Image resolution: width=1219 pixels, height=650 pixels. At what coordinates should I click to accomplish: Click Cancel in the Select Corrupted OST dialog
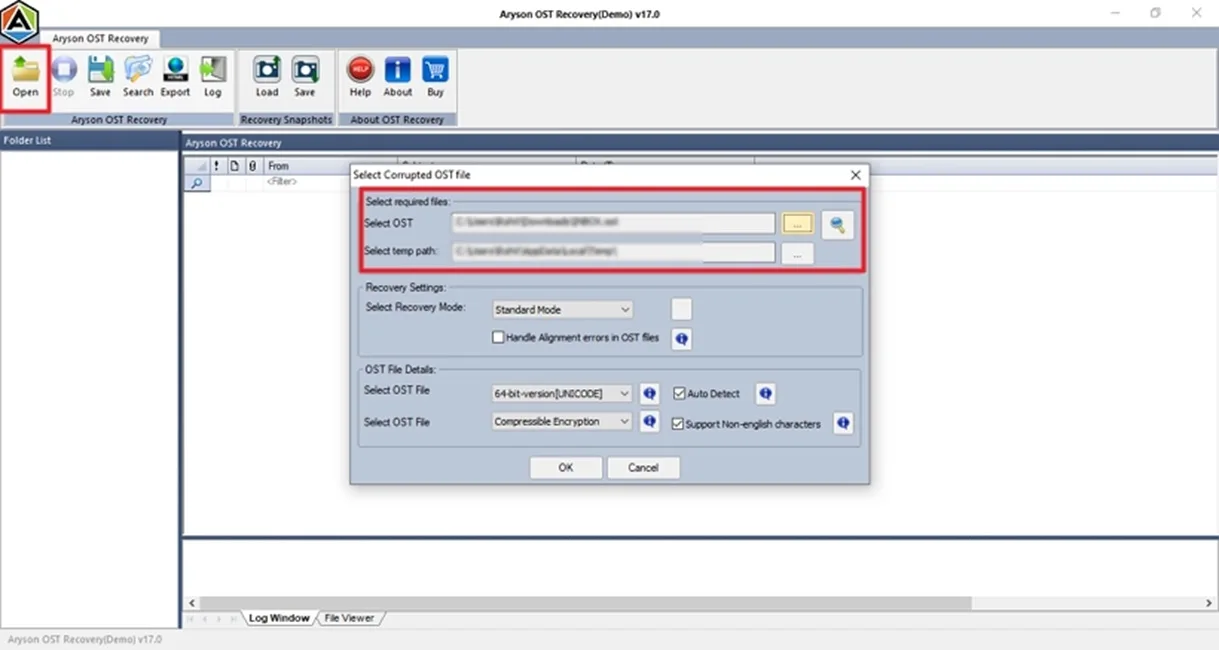(643, 467)
